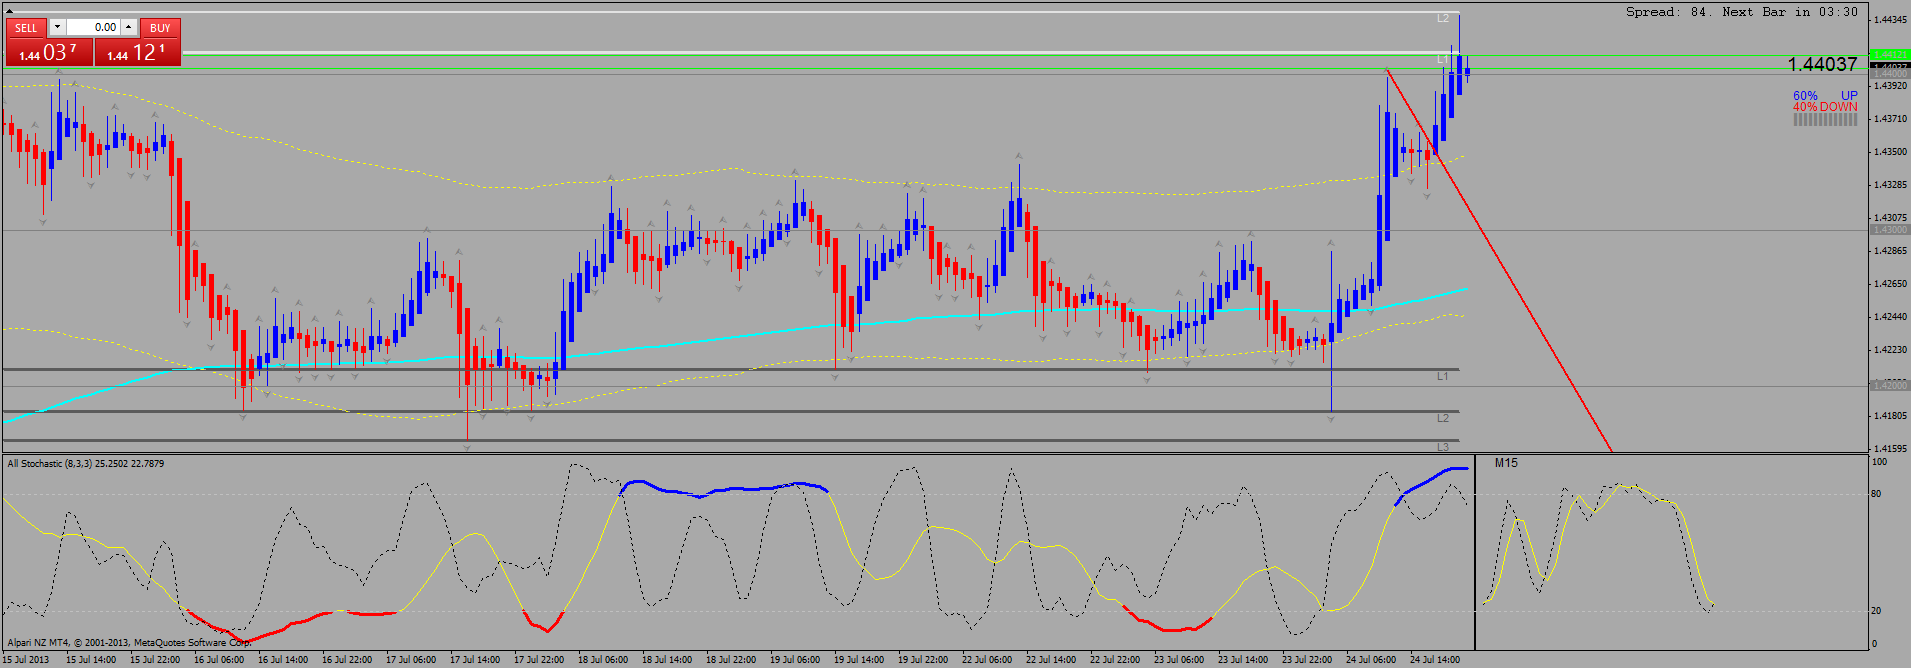This screenshot has width=1911, height=668.
Task: Click the 1.44345 price axis value
Action: [1889, 20]
